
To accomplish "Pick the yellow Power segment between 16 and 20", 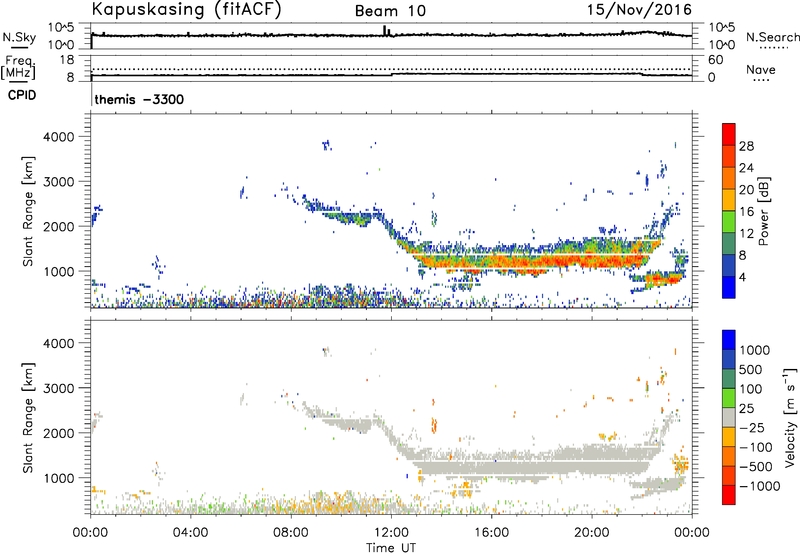I will (x=729, y=200).
